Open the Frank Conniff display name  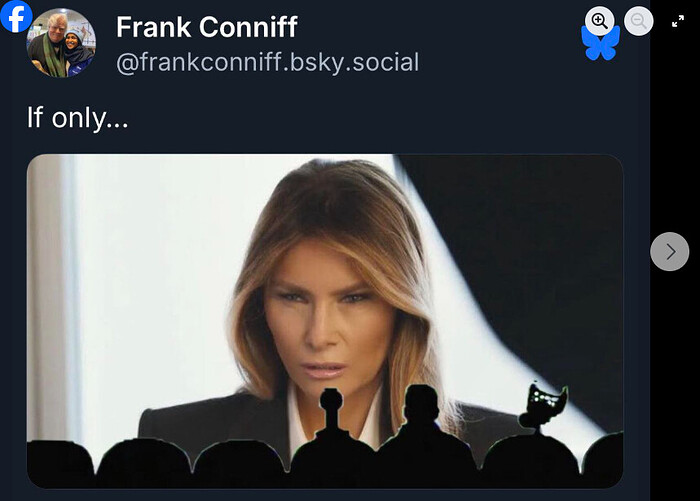pyautogui.click(x=207, y=27)
